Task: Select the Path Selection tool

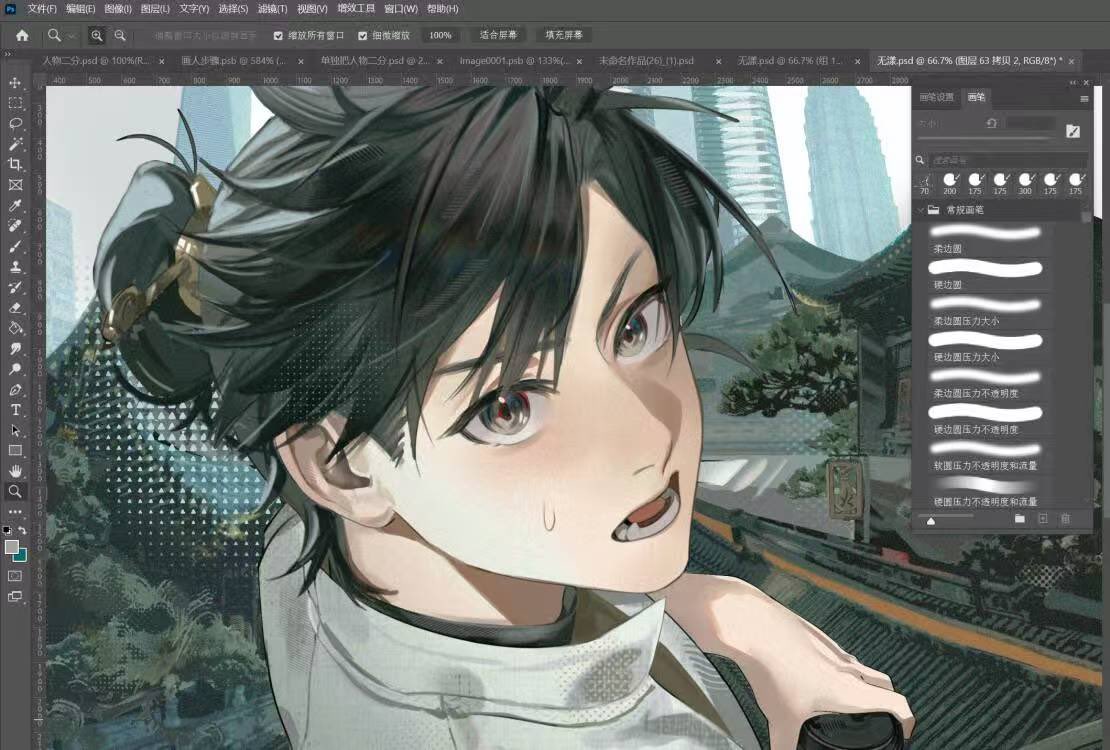Action: click(x=15, y=431)
